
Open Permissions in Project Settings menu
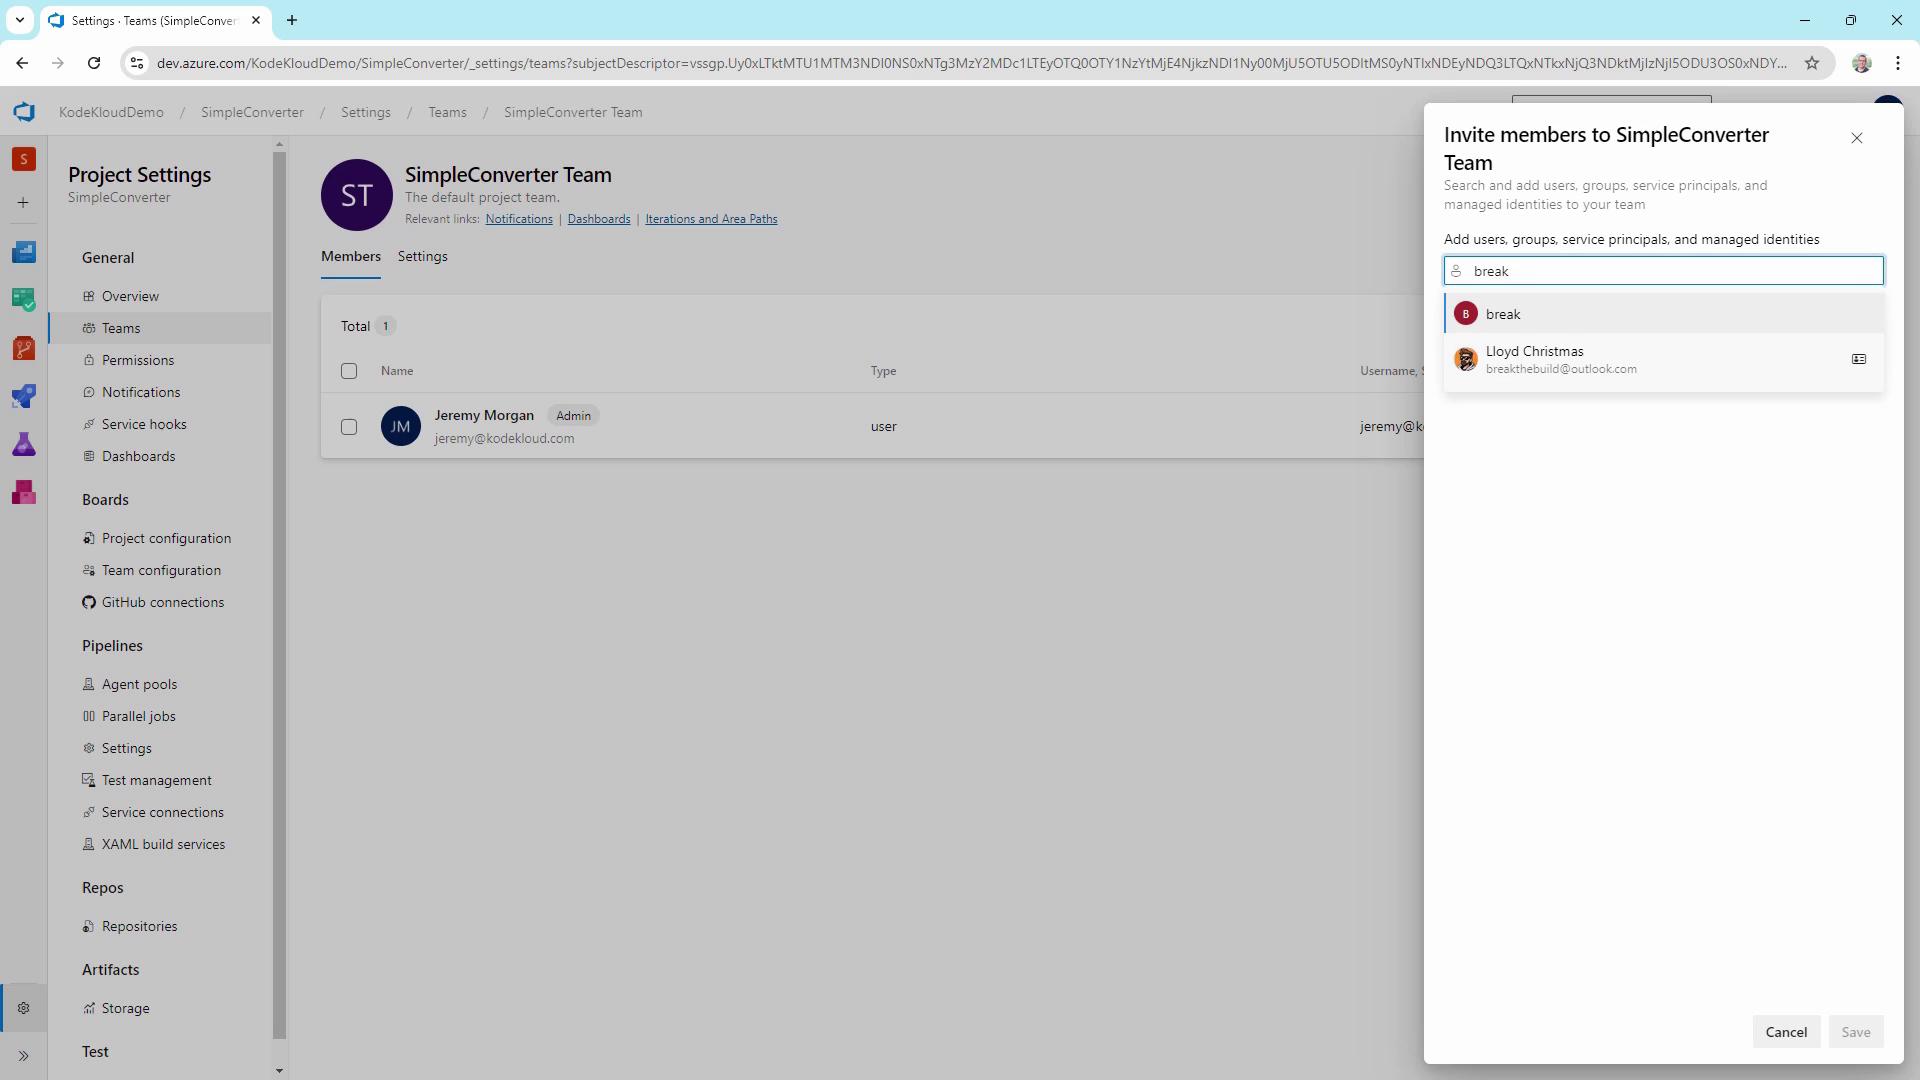point(138,360)
